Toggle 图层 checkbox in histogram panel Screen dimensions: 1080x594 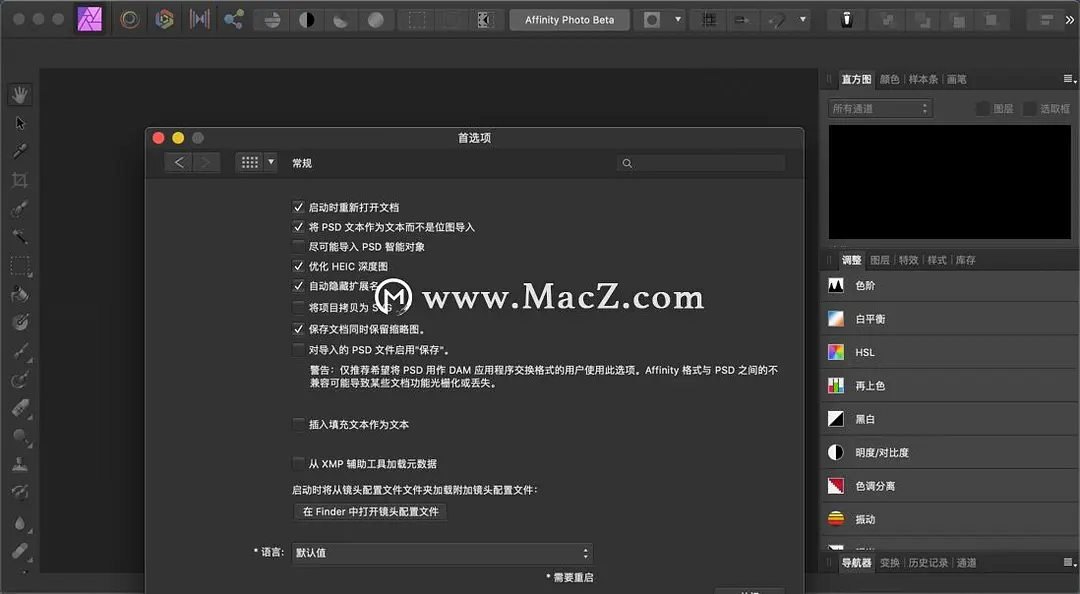983,108
